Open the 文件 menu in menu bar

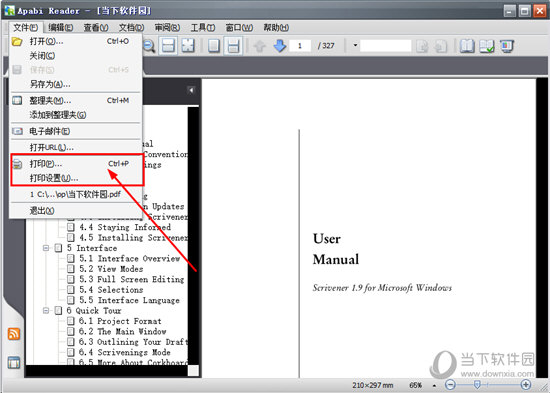(x=25, y=27)
